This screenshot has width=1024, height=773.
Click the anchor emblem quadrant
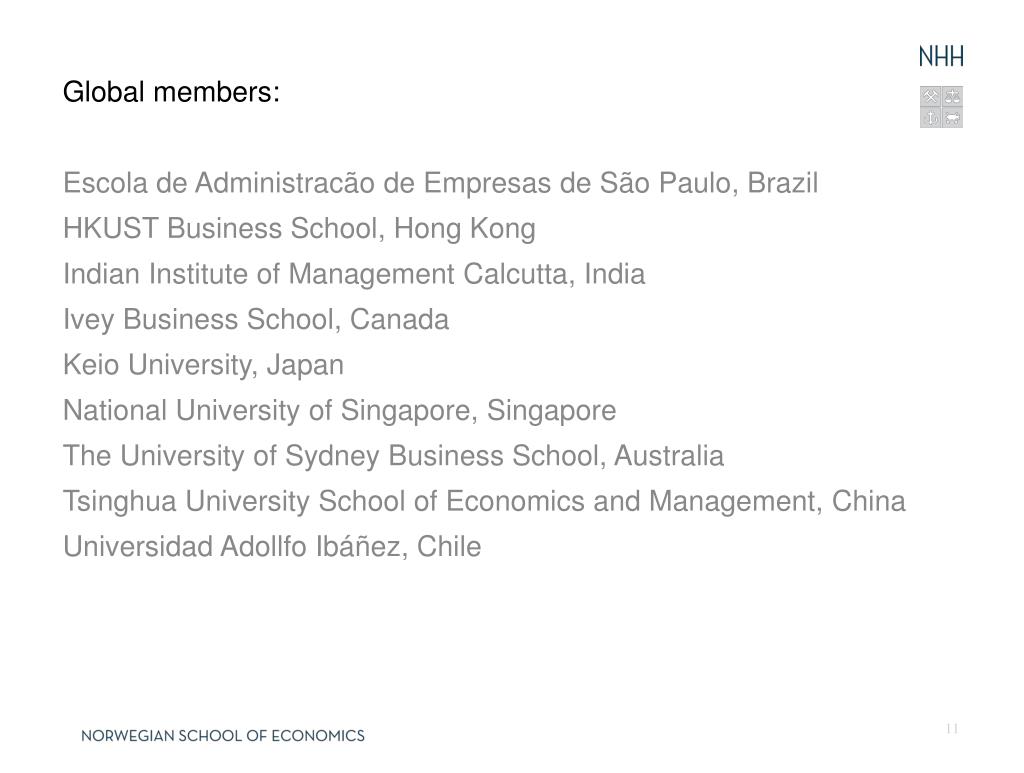(931, 118)
